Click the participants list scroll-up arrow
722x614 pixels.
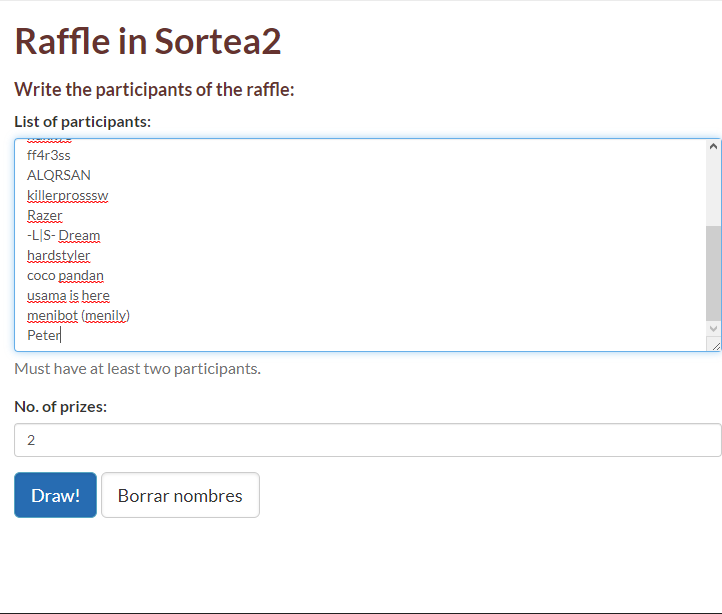[x=713, y=146]
